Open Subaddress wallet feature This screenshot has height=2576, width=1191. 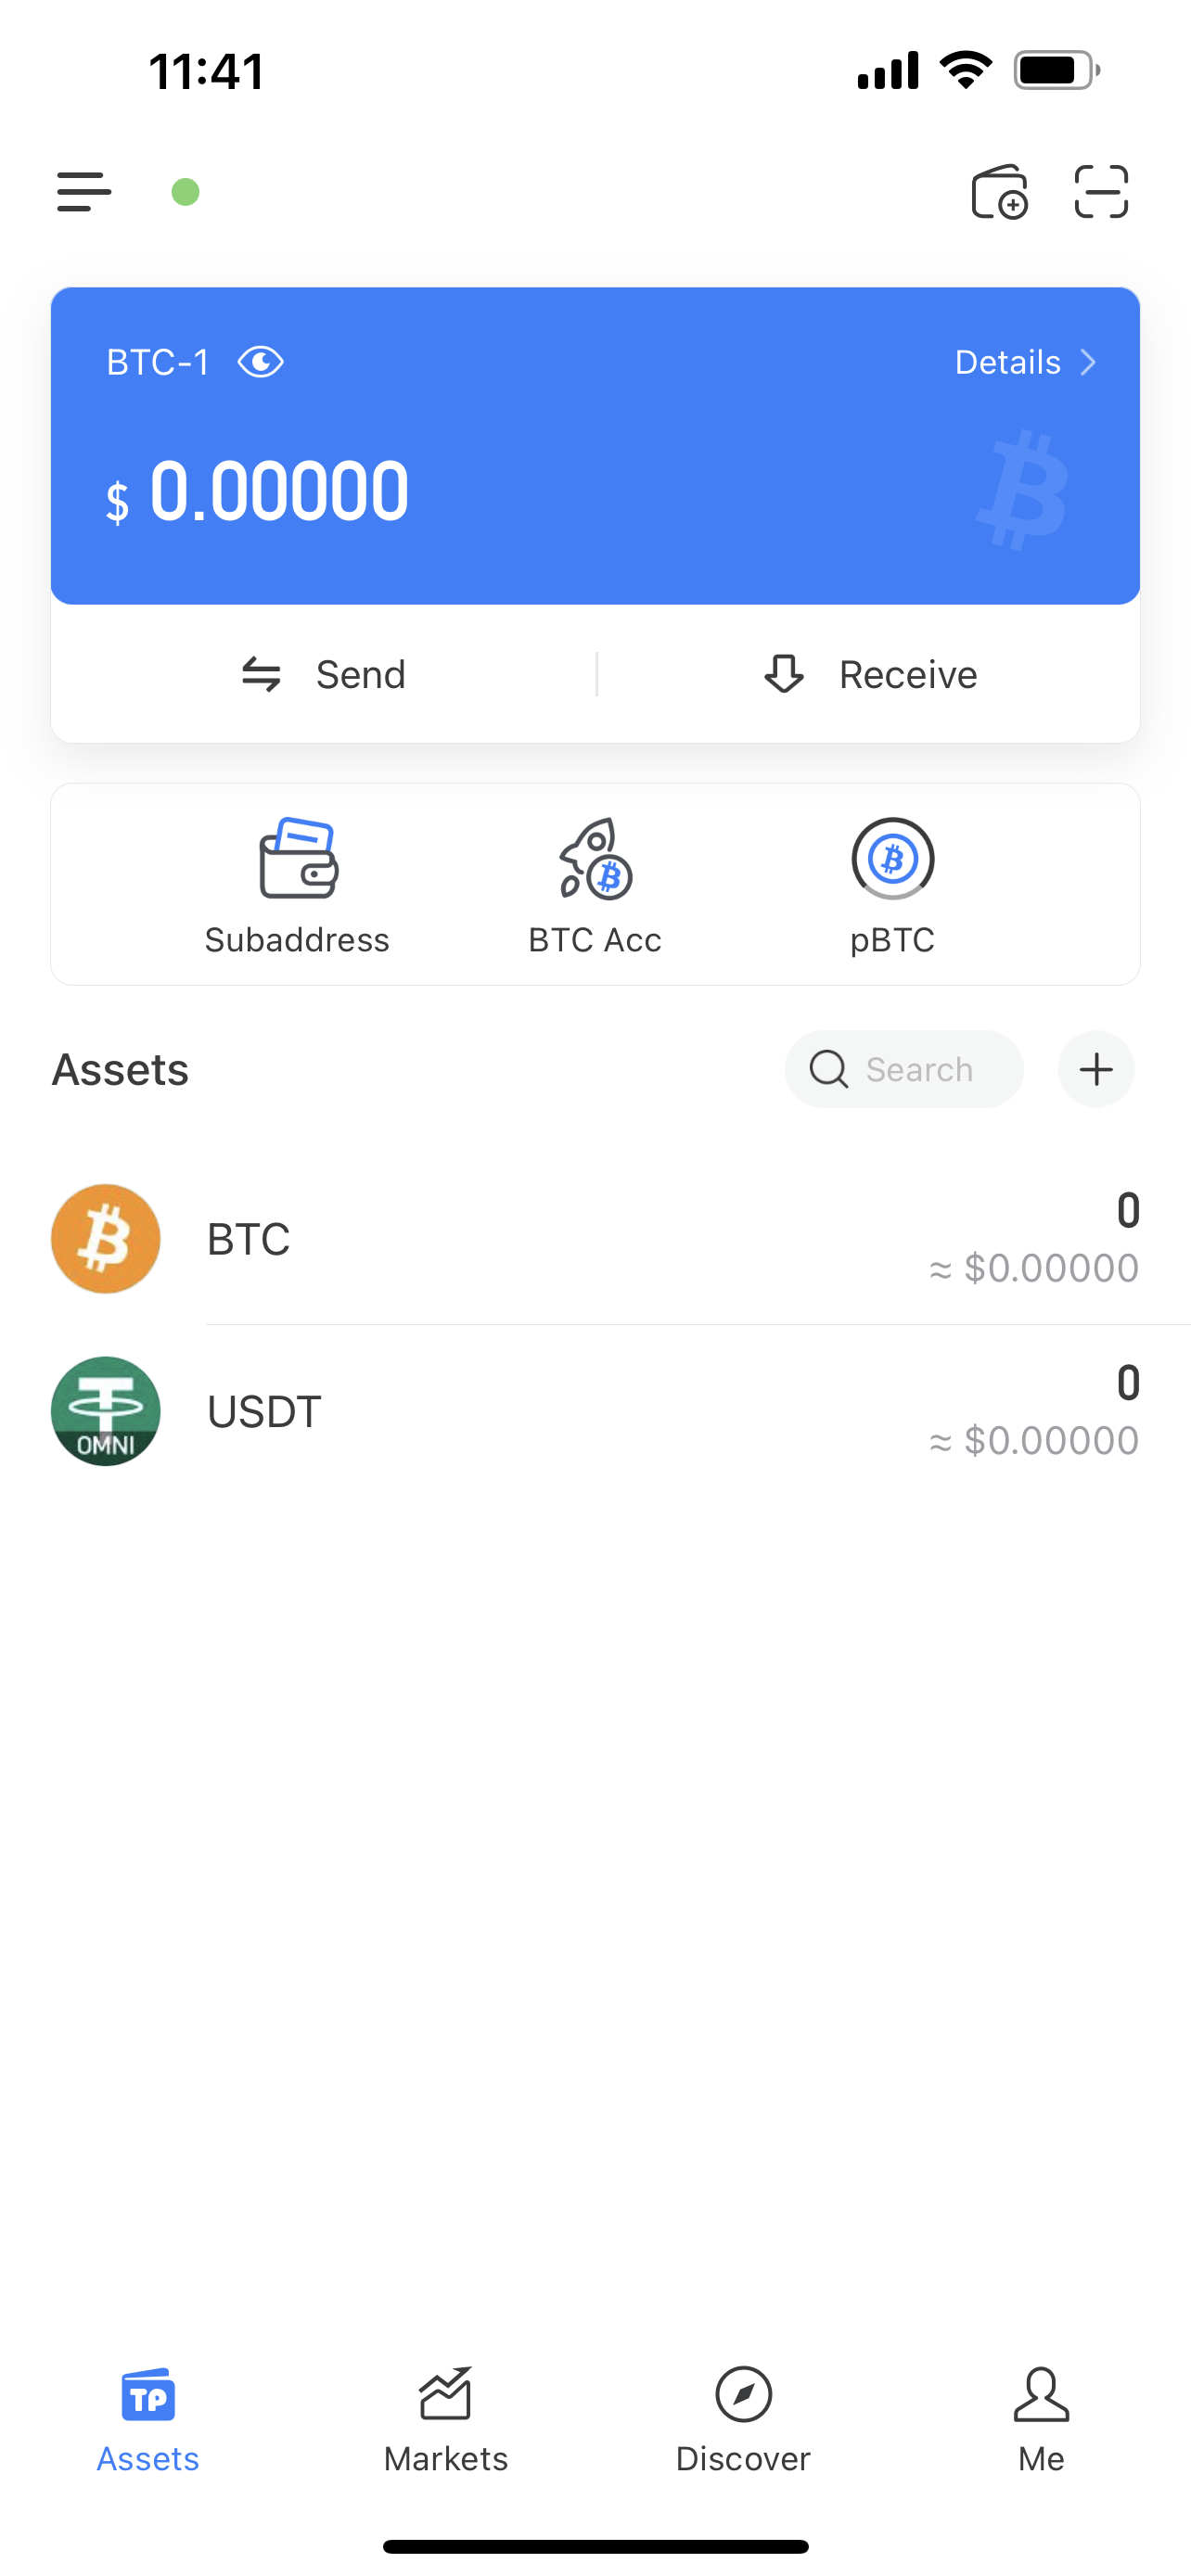[297, 886]
